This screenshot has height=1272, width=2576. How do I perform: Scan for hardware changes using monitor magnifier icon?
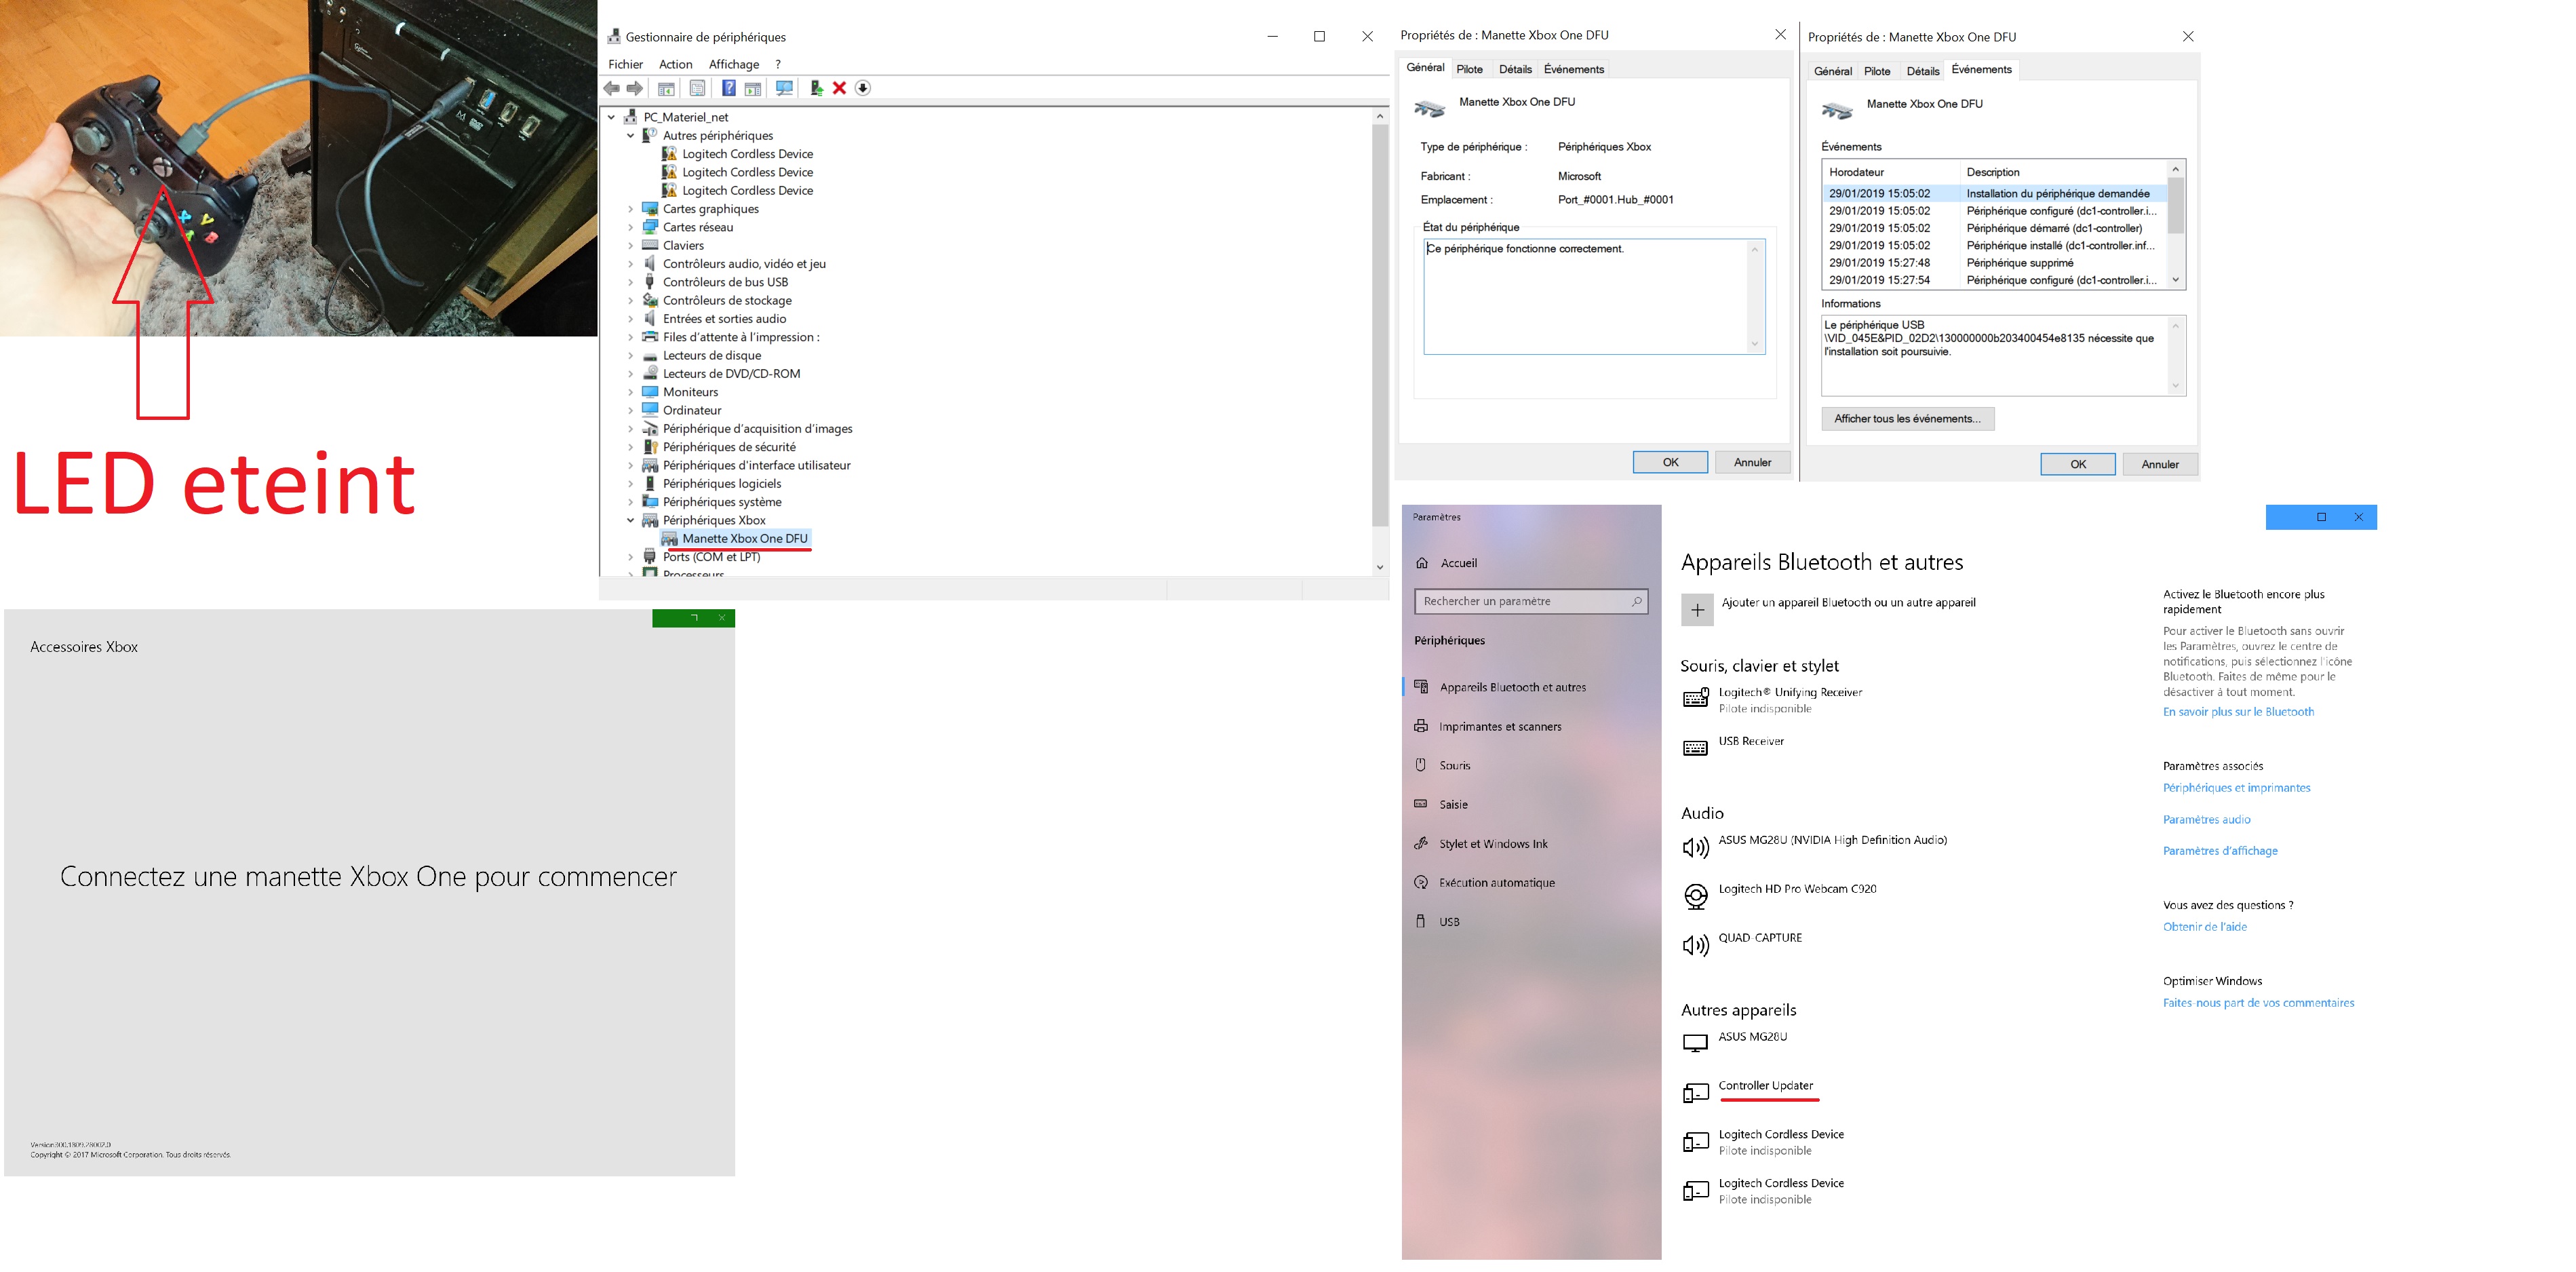tap(785, 88)
